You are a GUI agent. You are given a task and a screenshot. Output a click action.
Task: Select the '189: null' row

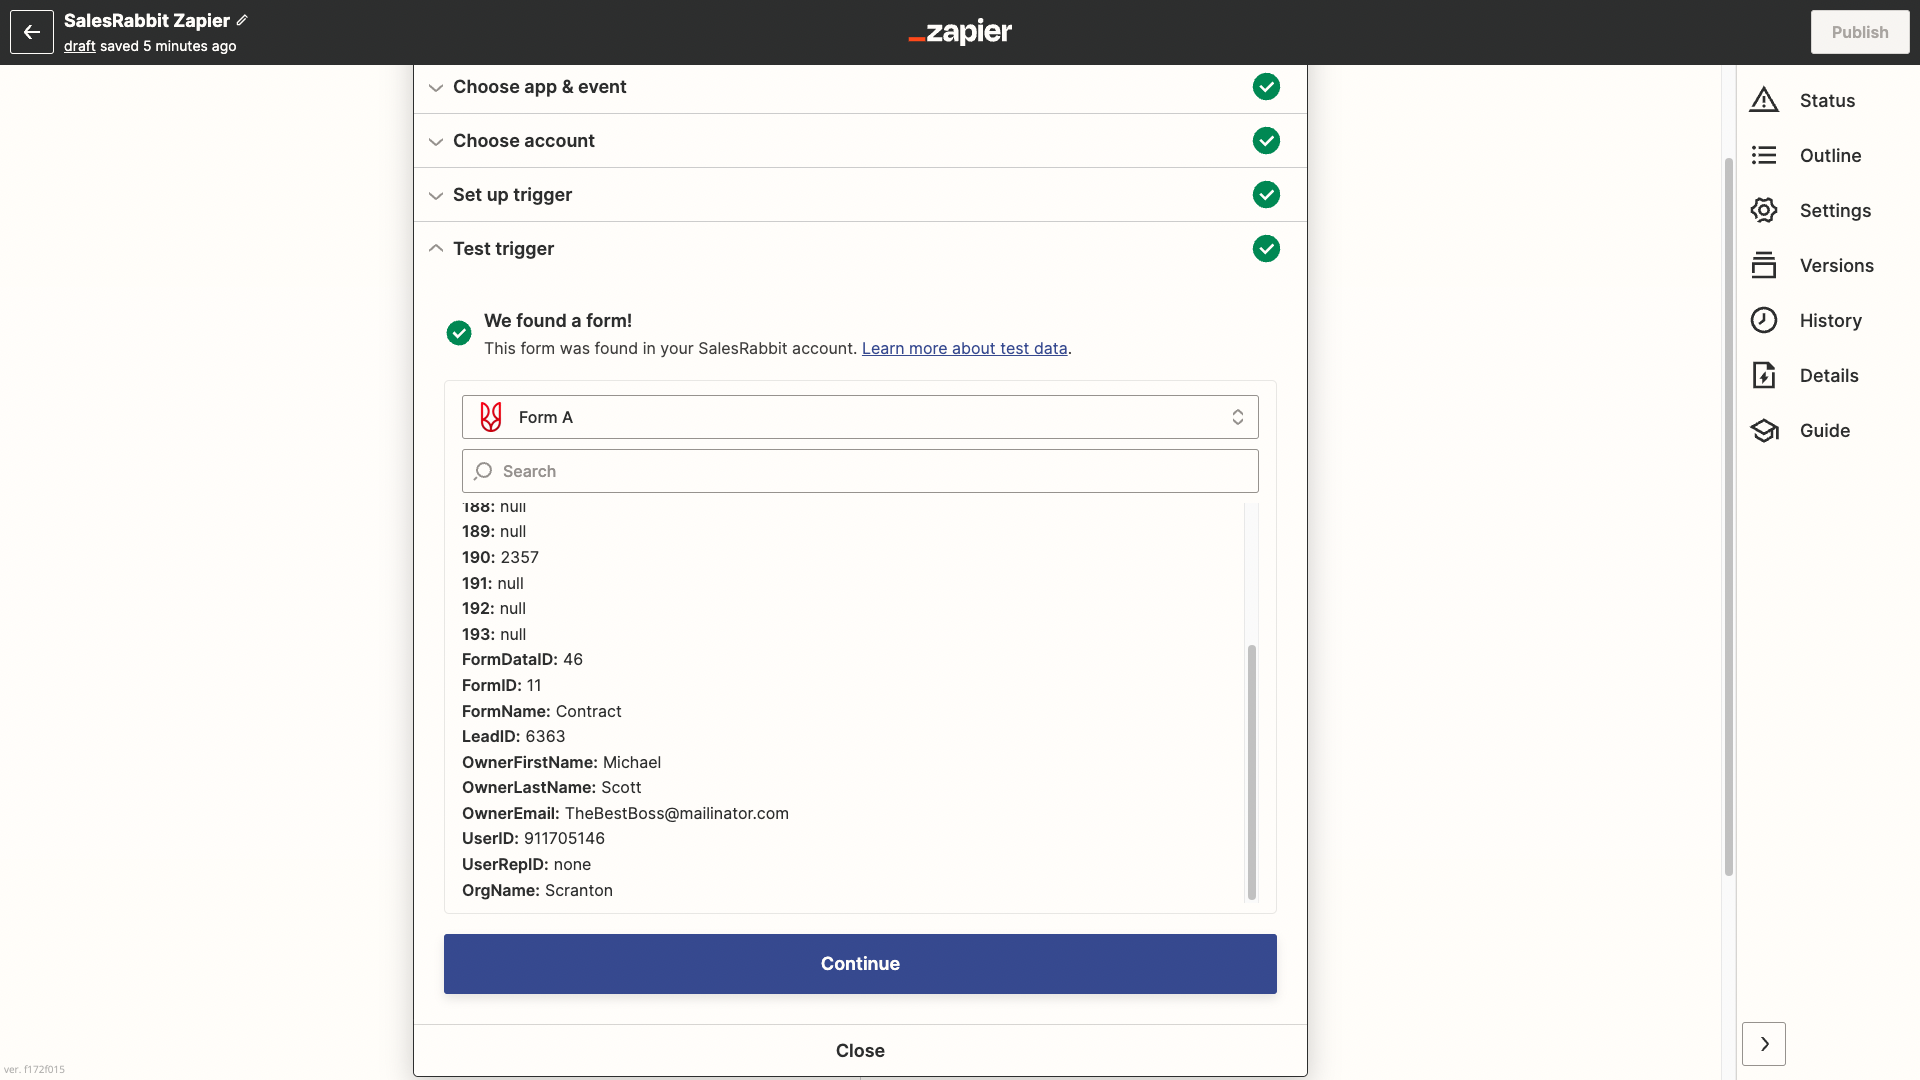click(x=494, y=531)
